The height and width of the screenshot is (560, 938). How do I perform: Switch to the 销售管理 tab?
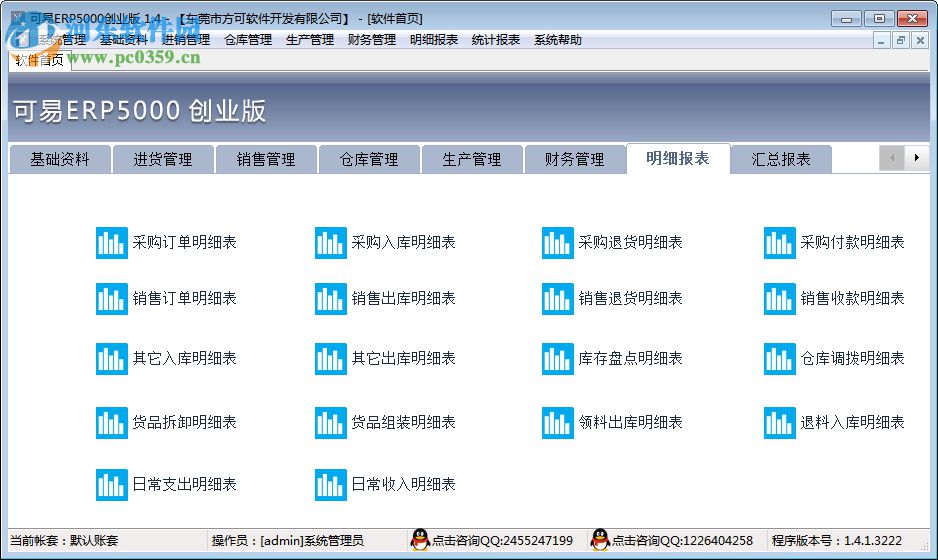pyautogui.click(x=266, y=159)
